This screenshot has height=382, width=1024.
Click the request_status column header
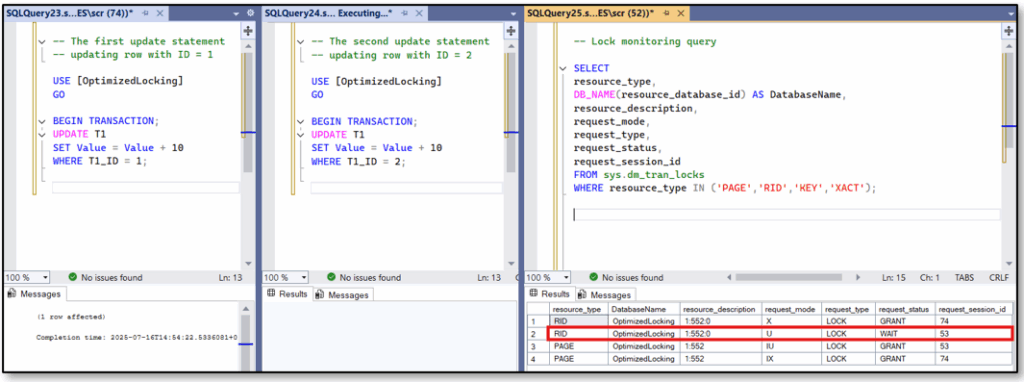(904, 309)
